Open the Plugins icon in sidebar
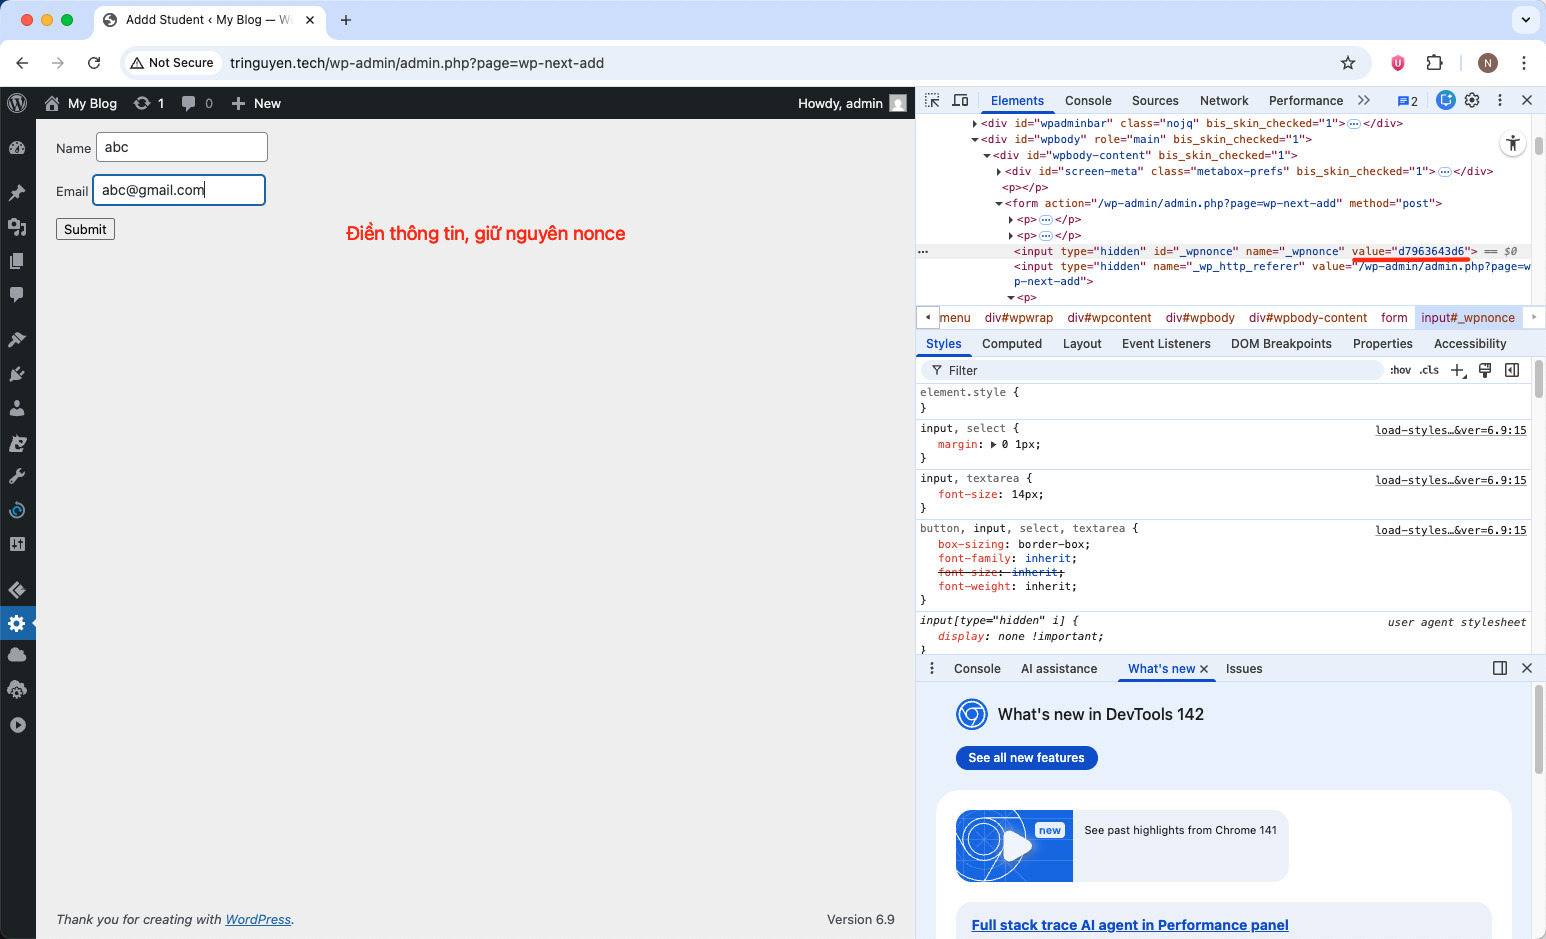1546x939 pixels. coord(17,374)
